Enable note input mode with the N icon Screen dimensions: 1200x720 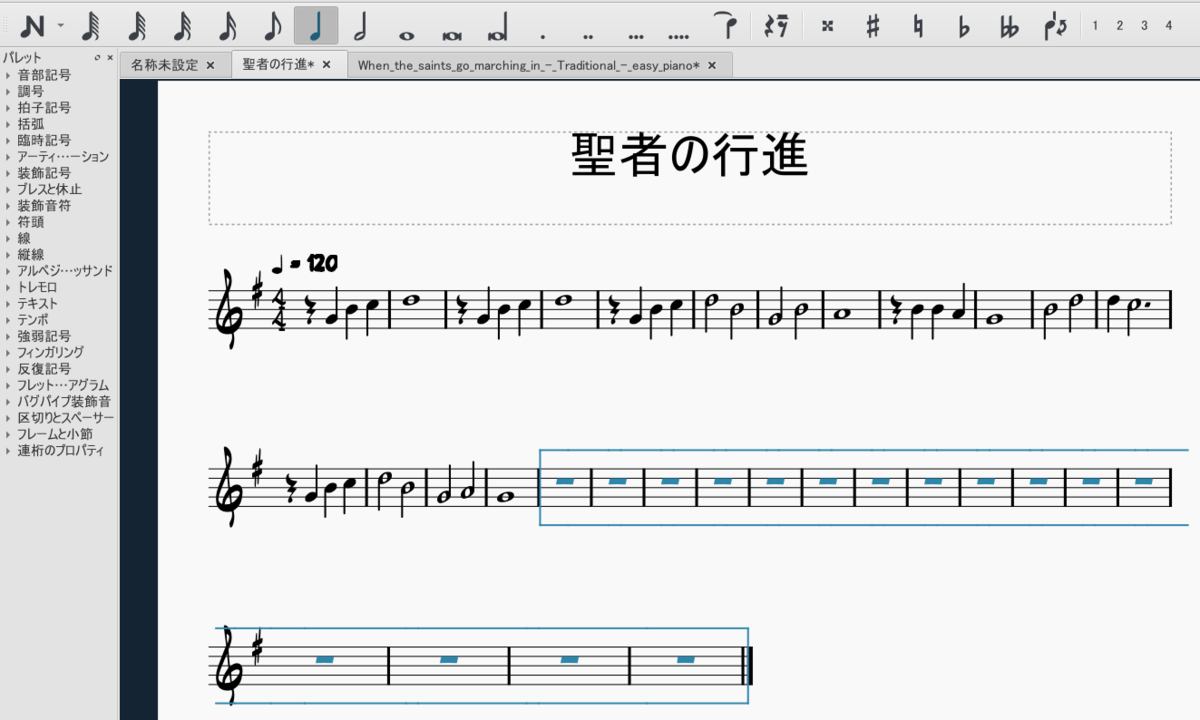[x=34, y=25]
